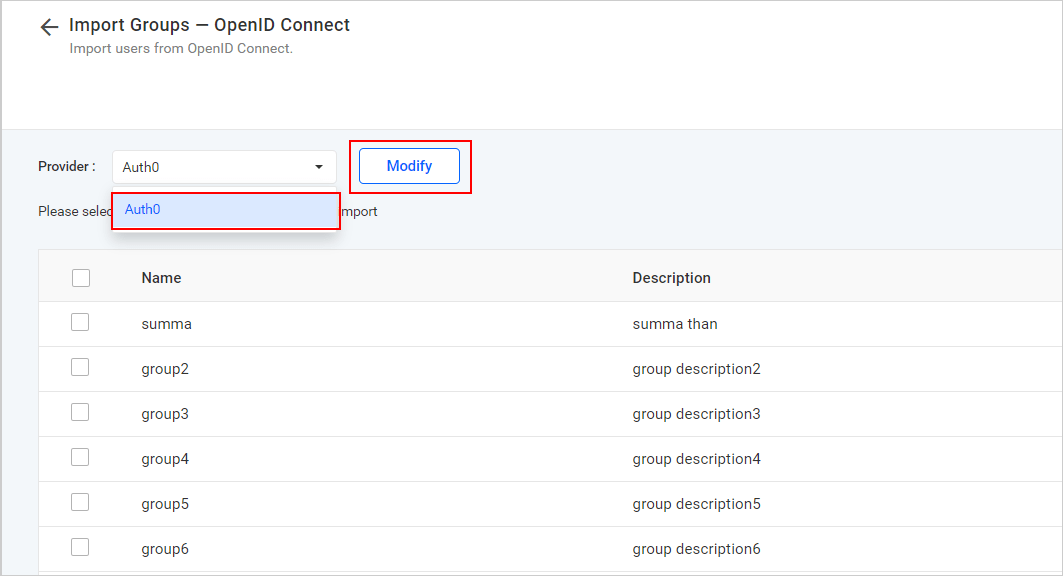Click the back arrow to return
Screen dimensions: 1063x576
49,26
